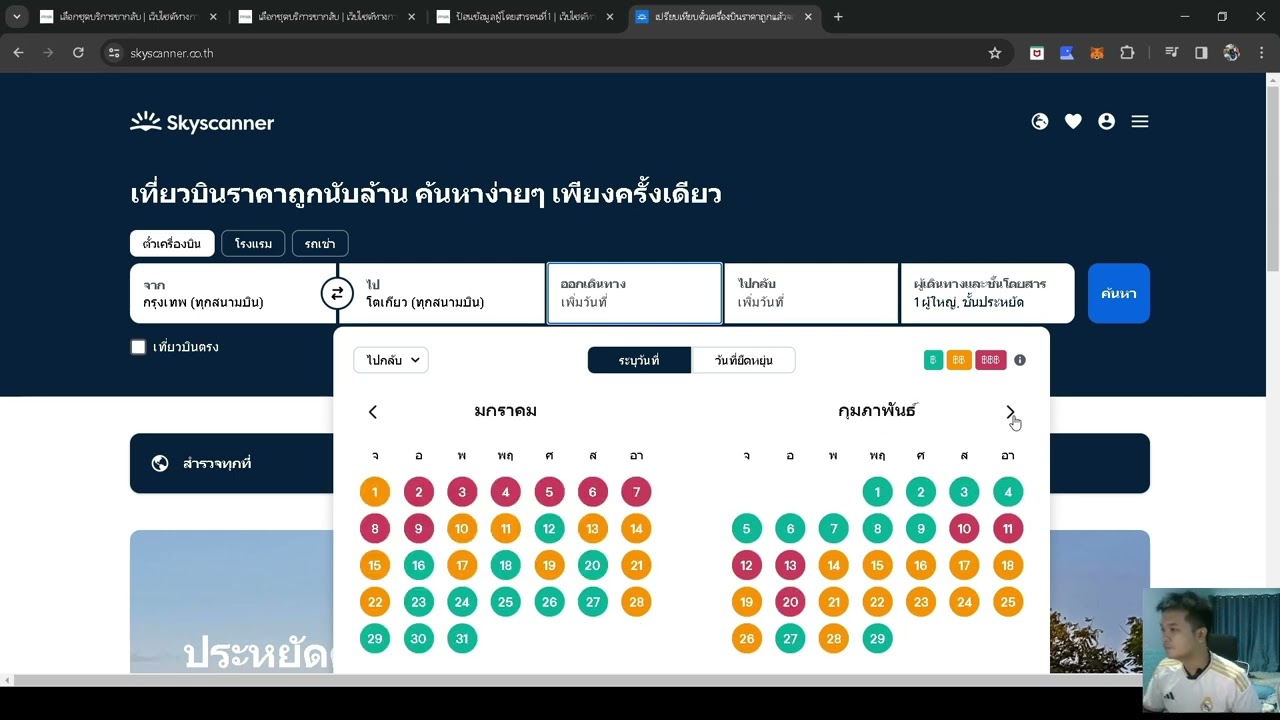Pick February 14 on the calendar
The height and width of the screenshot is (720, 1280).
834,565
